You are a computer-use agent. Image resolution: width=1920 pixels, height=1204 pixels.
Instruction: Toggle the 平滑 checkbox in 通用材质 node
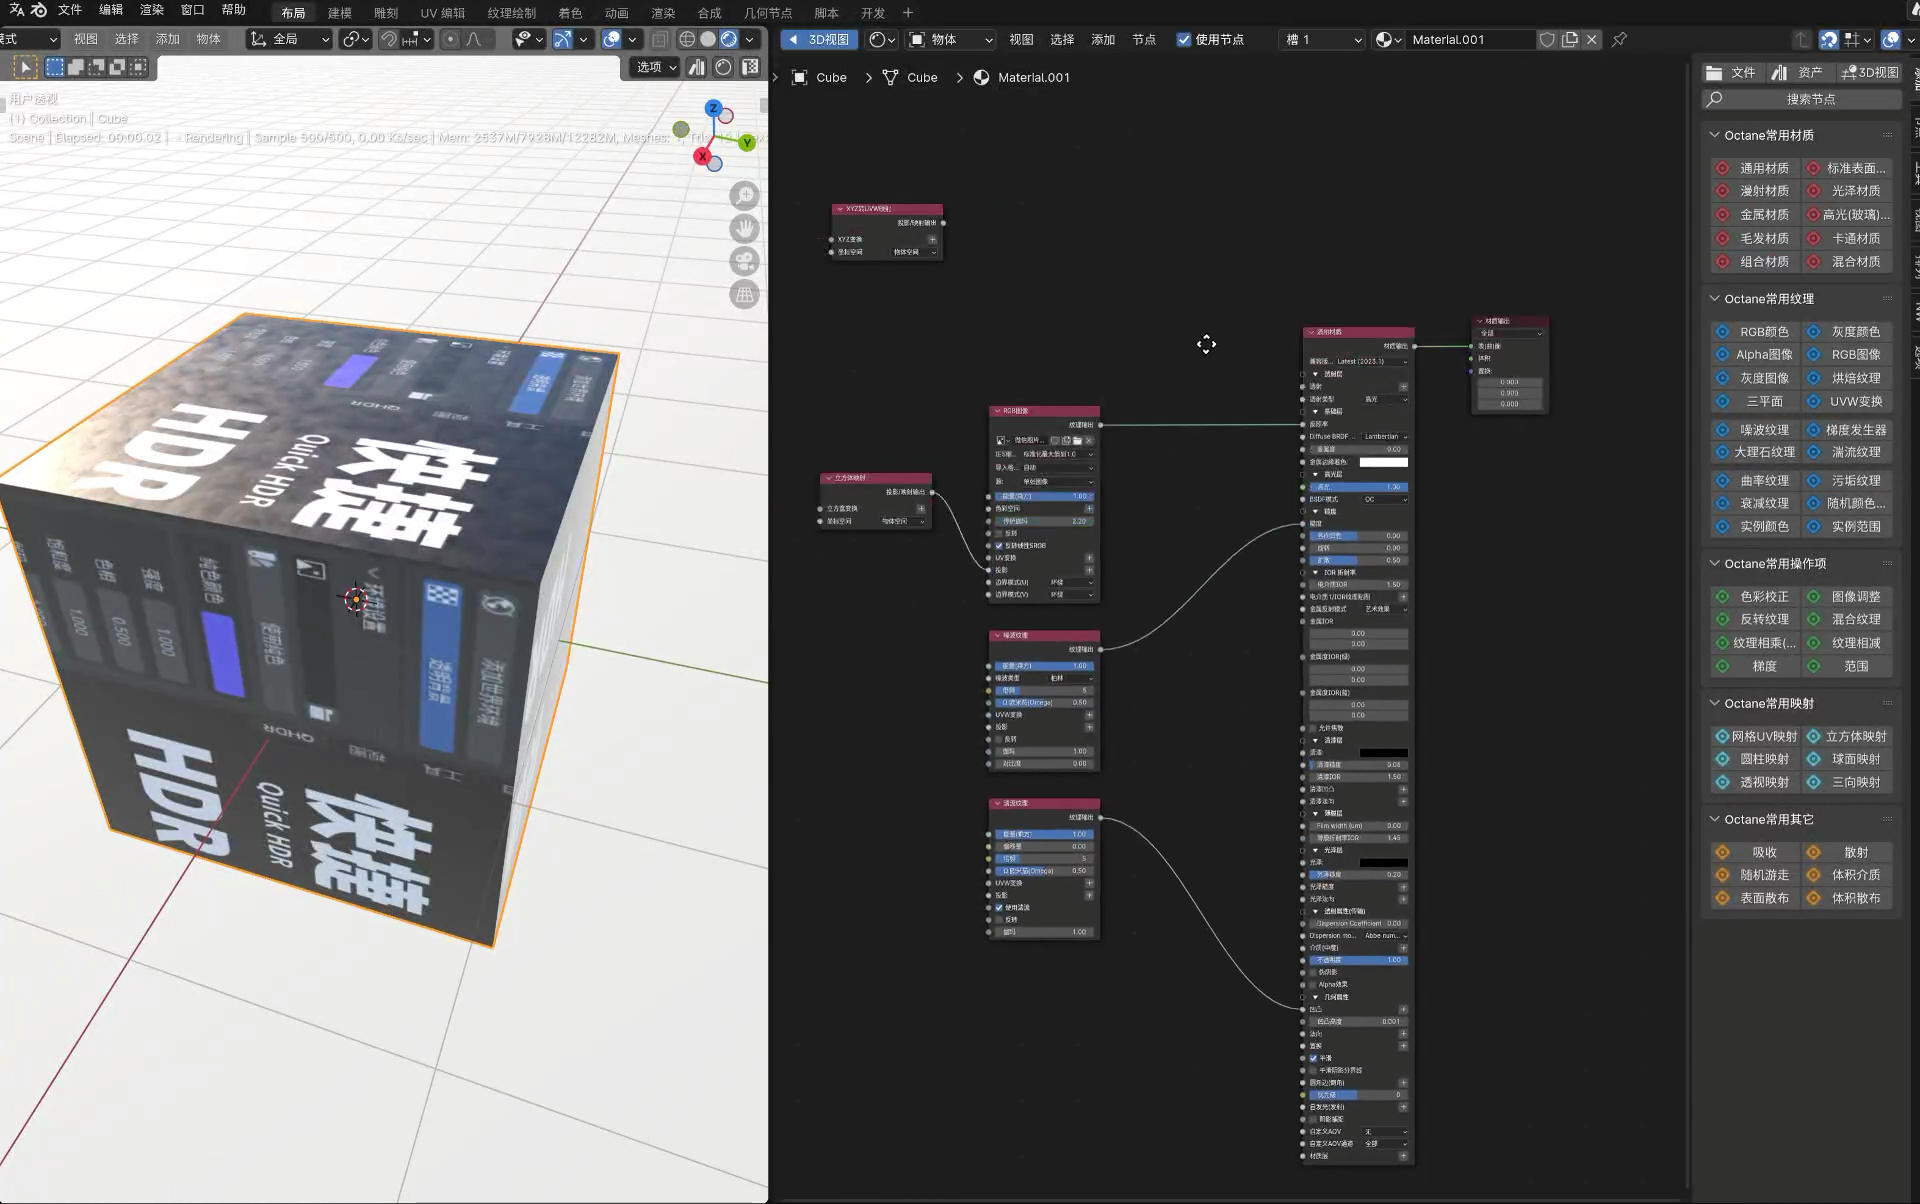click(x=1314, y=1058)
